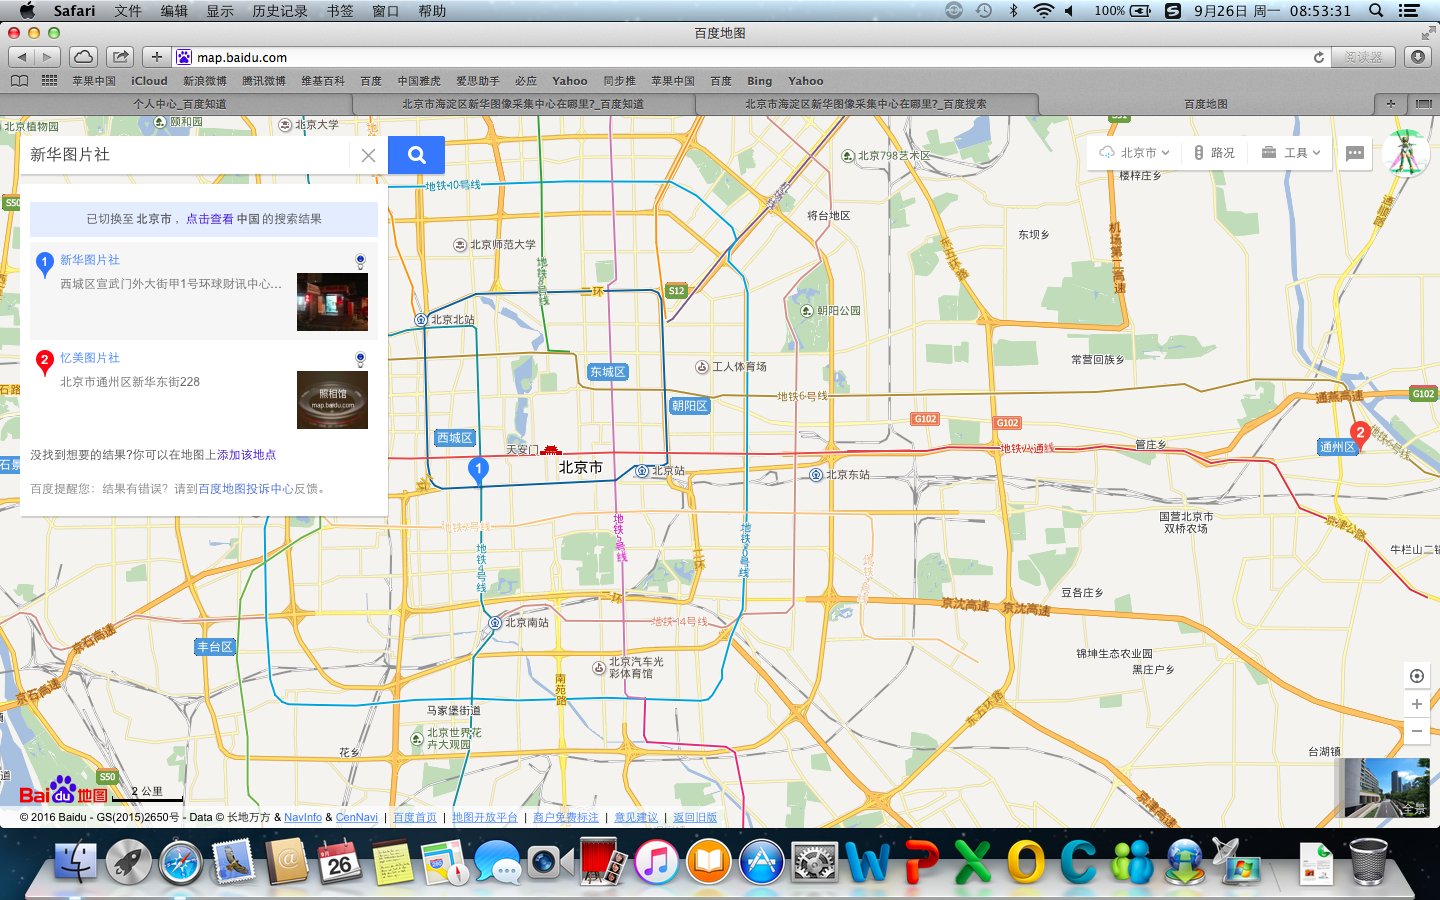
Task: Click the locate-me target icon on the map
Action: coord(1416,676)
